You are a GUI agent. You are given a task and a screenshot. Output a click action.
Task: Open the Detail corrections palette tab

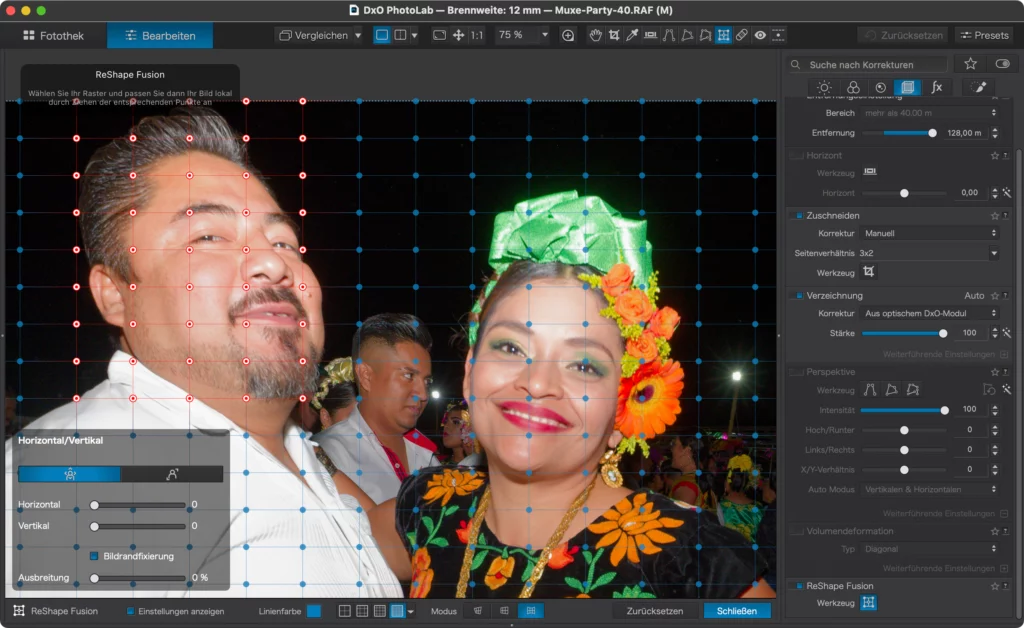(x=880, y=87)
